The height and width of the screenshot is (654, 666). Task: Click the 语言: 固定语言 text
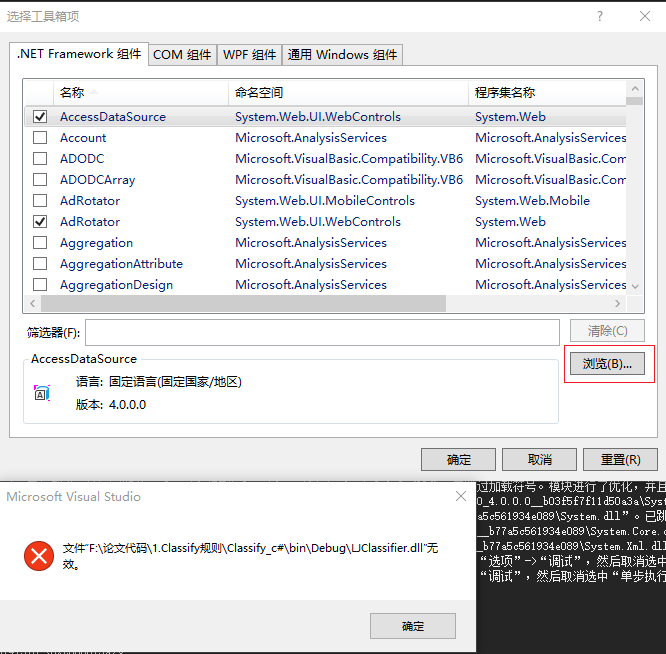pyautogui.click(x=158, y=381)
